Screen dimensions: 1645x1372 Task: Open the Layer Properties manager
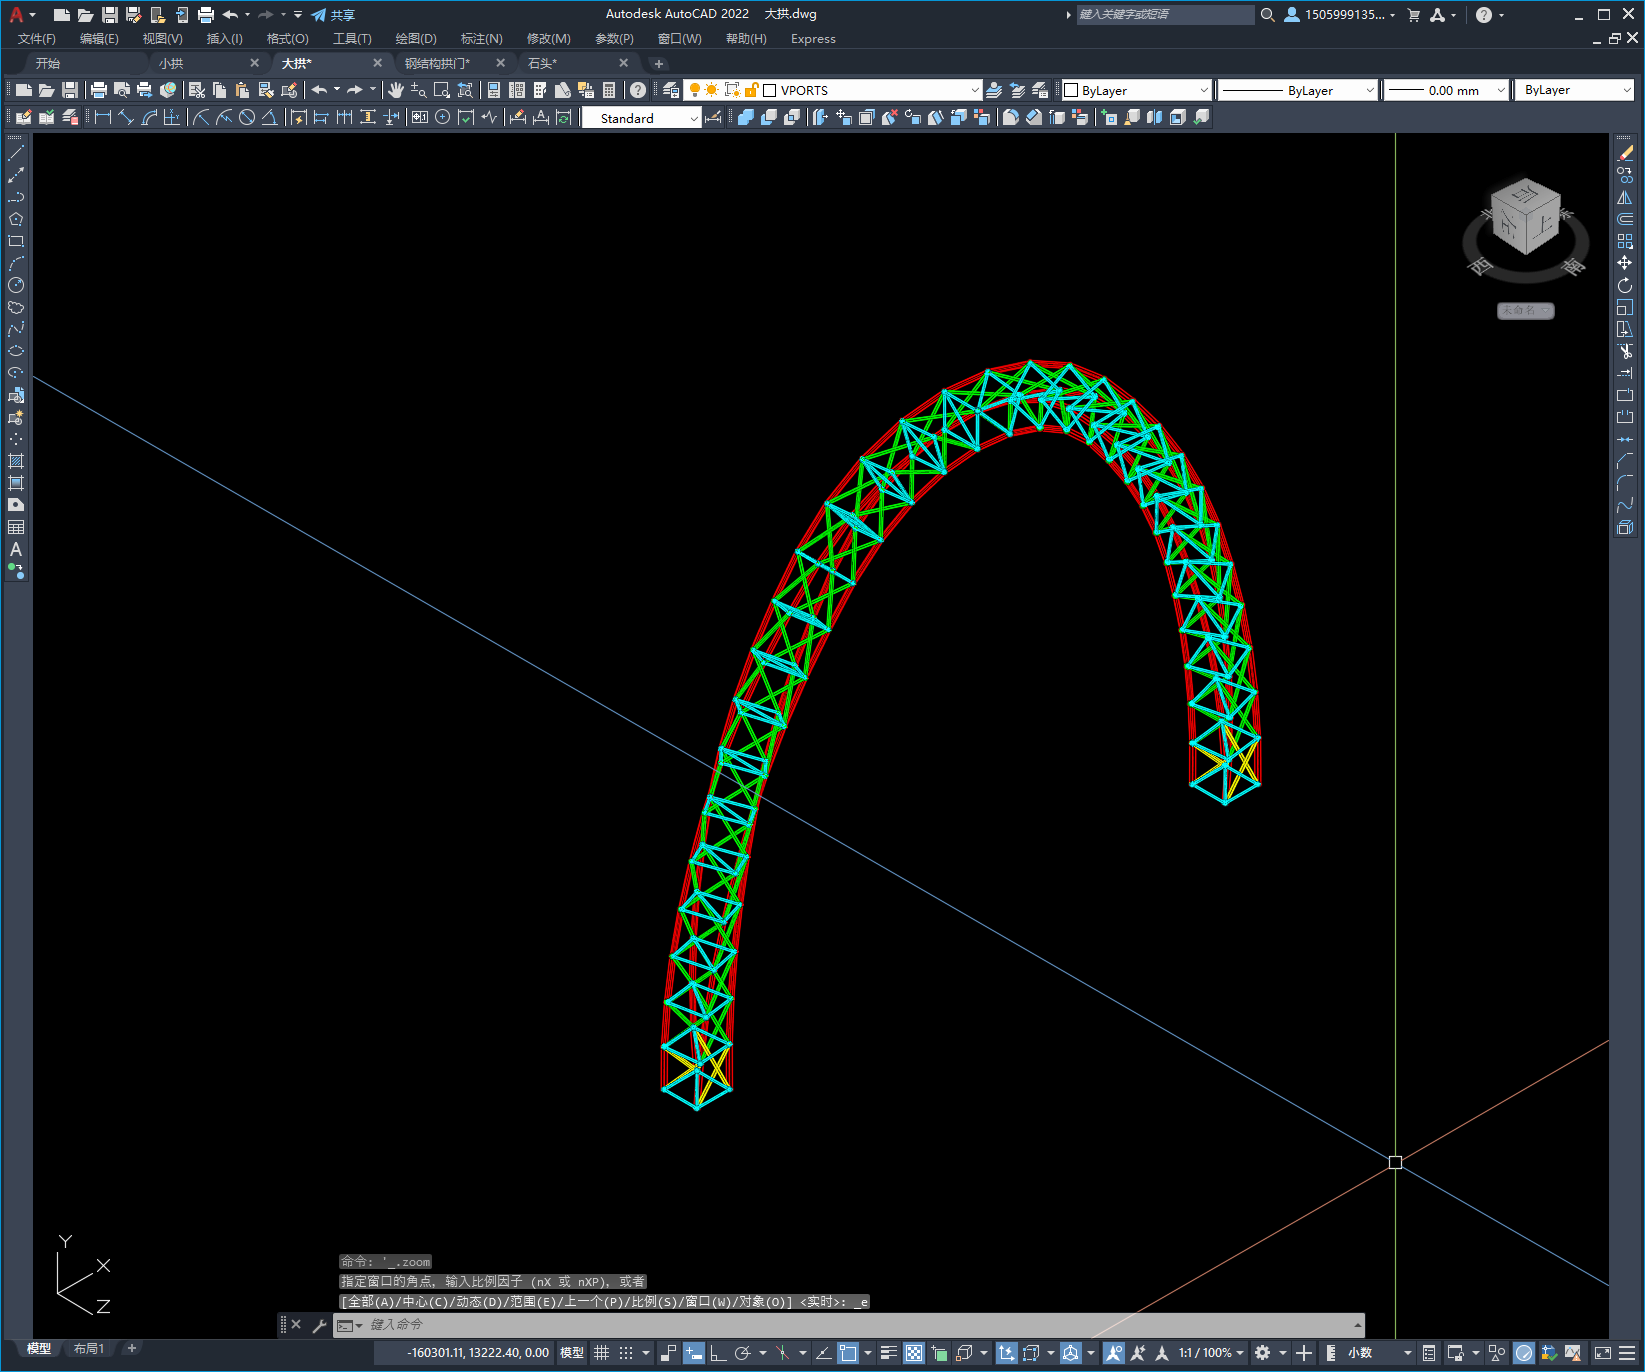coord(671,90)
